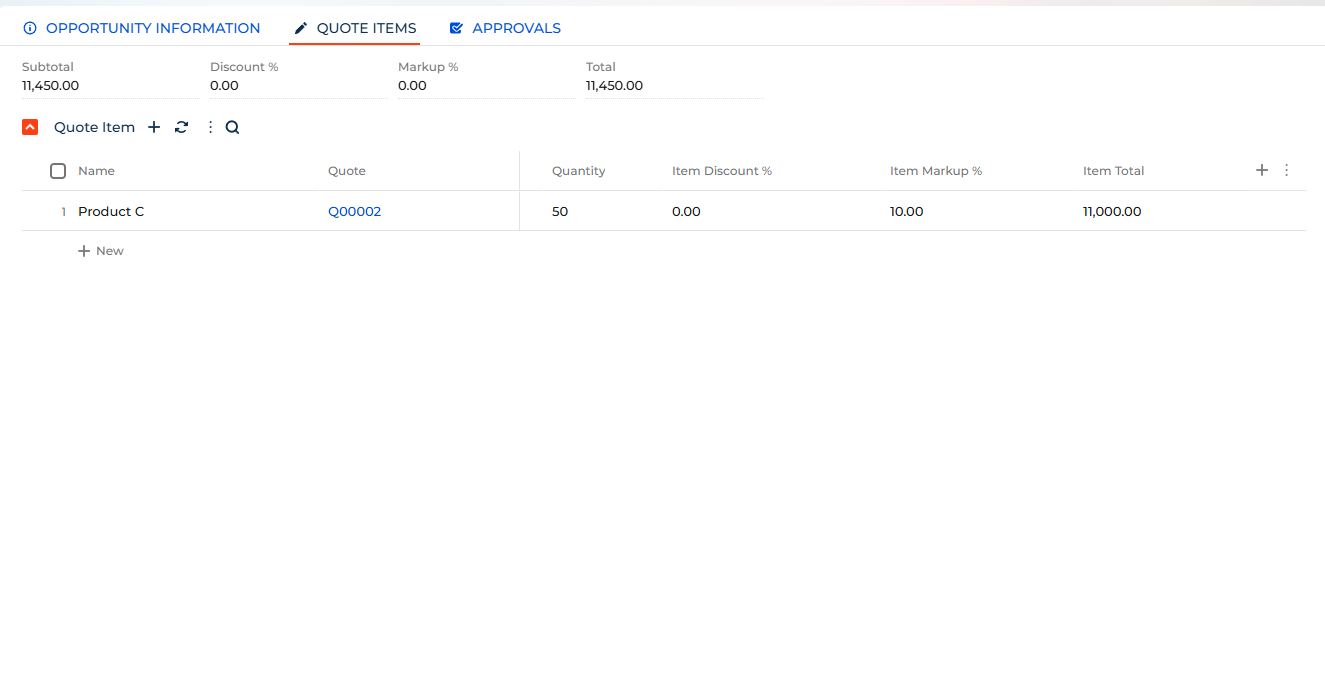1325x681 pixels.
Task: Refresh the Quote Item list
Action: pyautogui.click(x=181, y=127)
